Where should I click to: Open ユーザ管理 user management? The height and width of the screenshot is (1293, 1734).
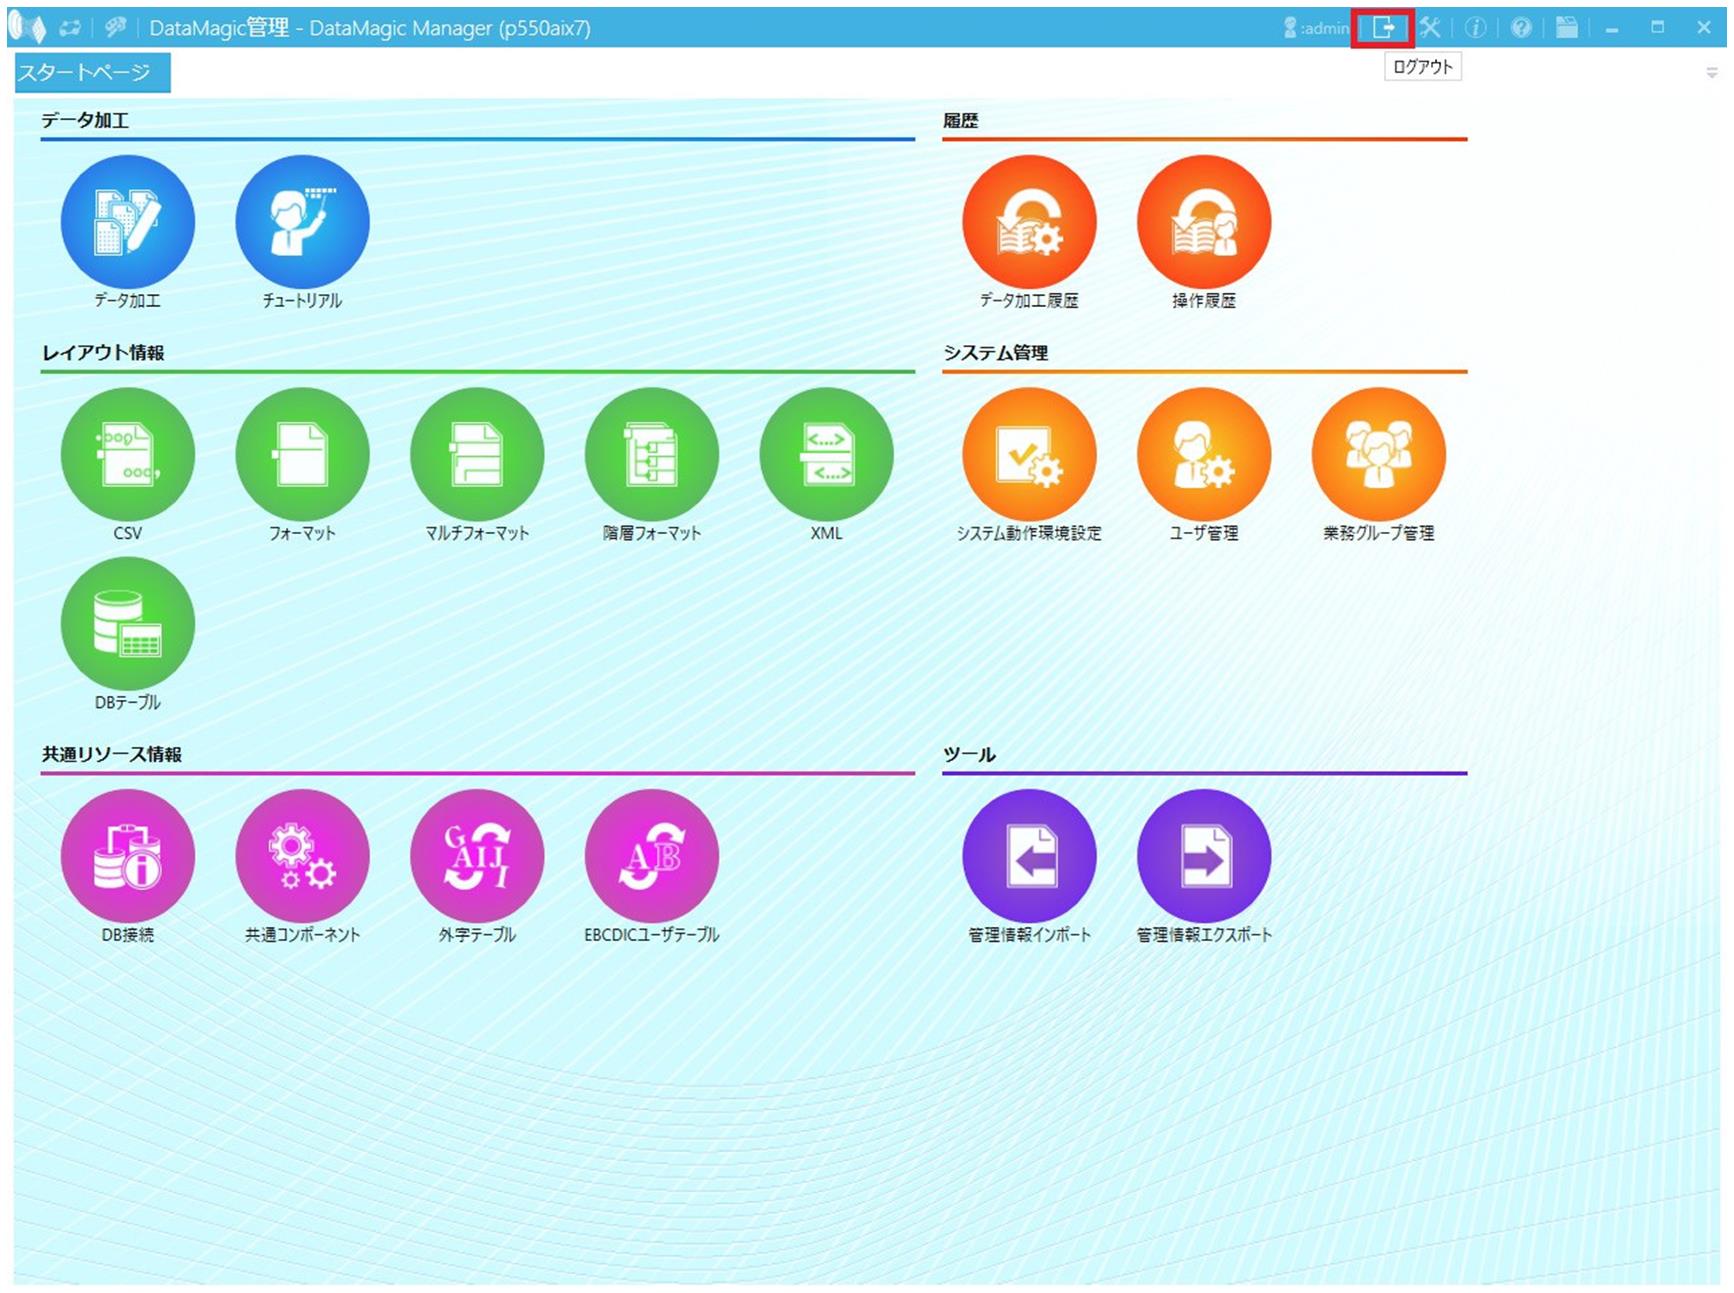(x=1204, y=455)
